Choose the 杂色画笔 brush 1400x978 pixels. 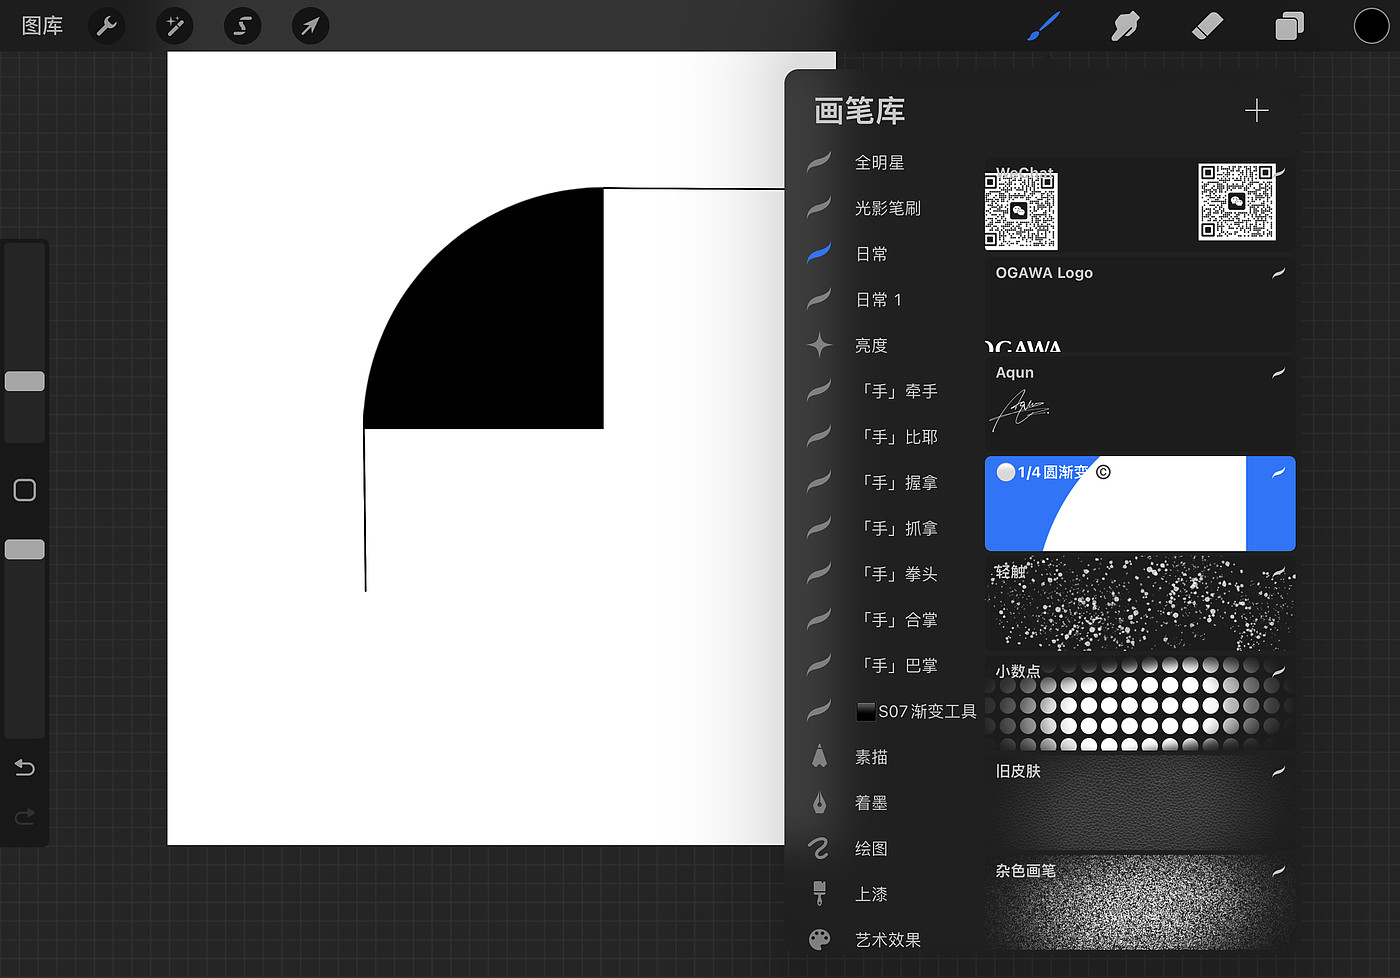coord(1139,902)
